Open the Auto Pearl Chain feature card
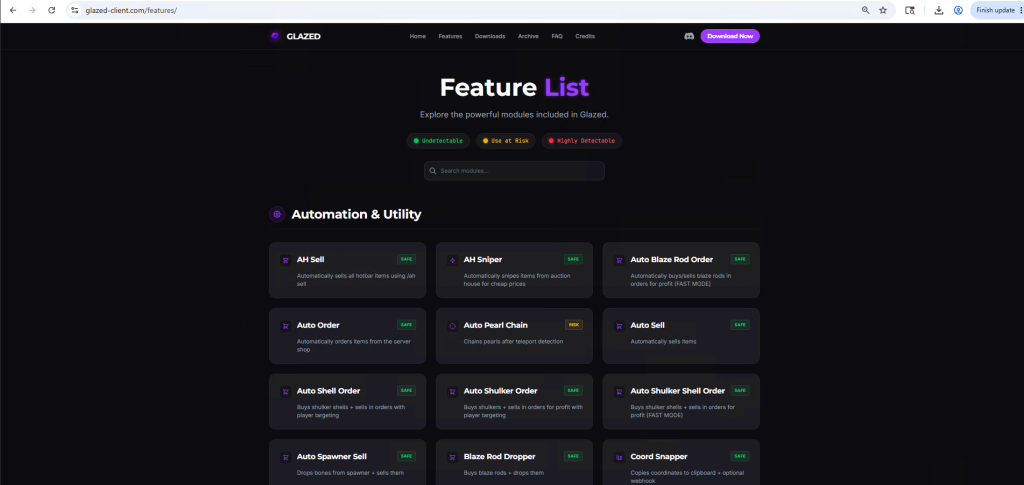1024x485 pixels. 514,336
